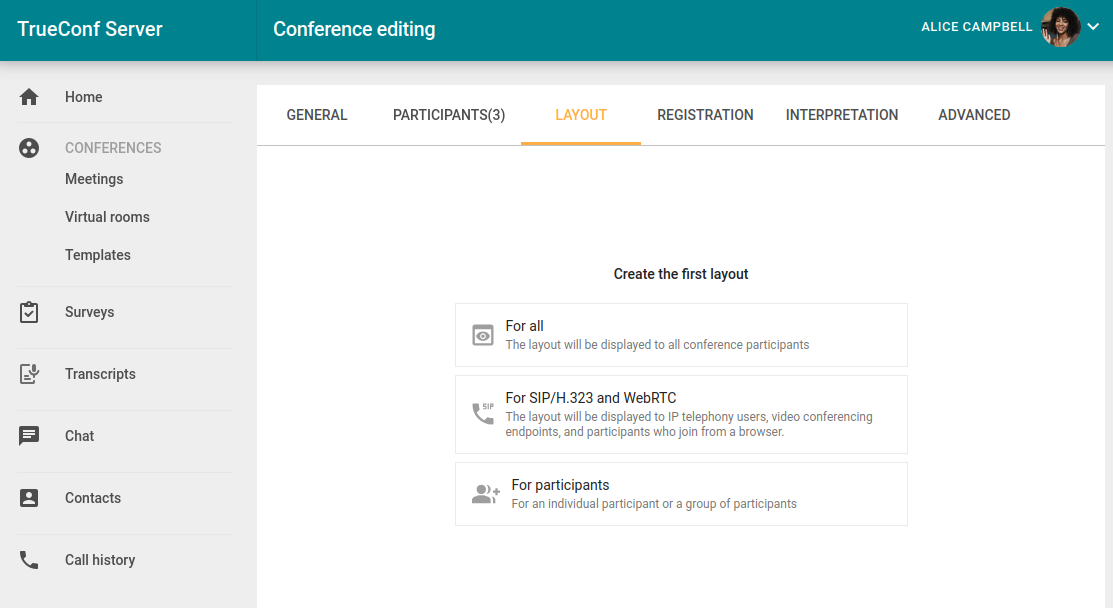Click the Home house icon in sidebar
The height and width of the screenshot is (608, 1113).
click(x=29, y=97)
